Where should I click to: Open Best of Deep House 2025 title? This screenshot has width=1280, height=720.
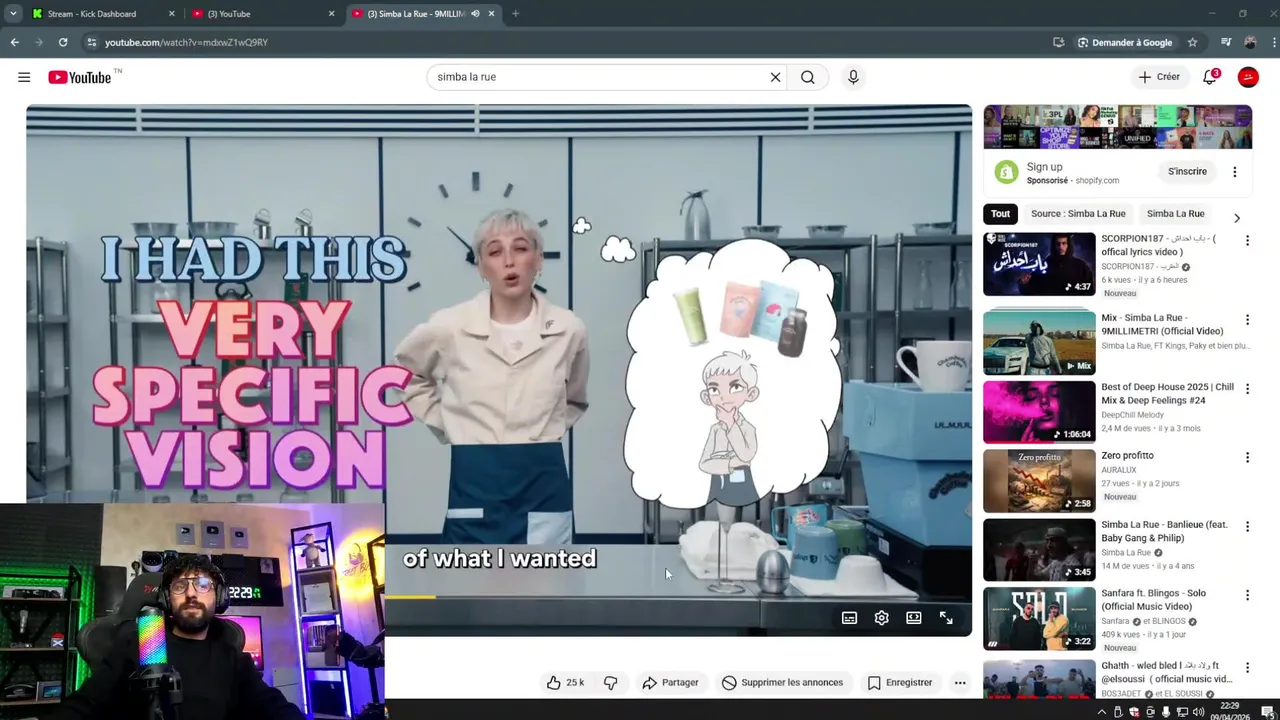coord(1167,394)
